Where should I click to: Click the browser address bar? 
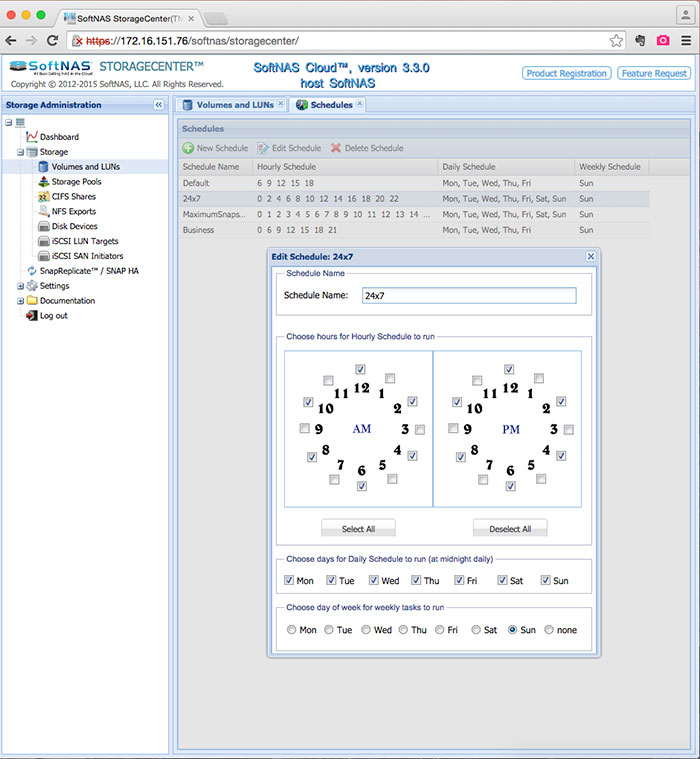pyautogui.click(x=339, y=41)
